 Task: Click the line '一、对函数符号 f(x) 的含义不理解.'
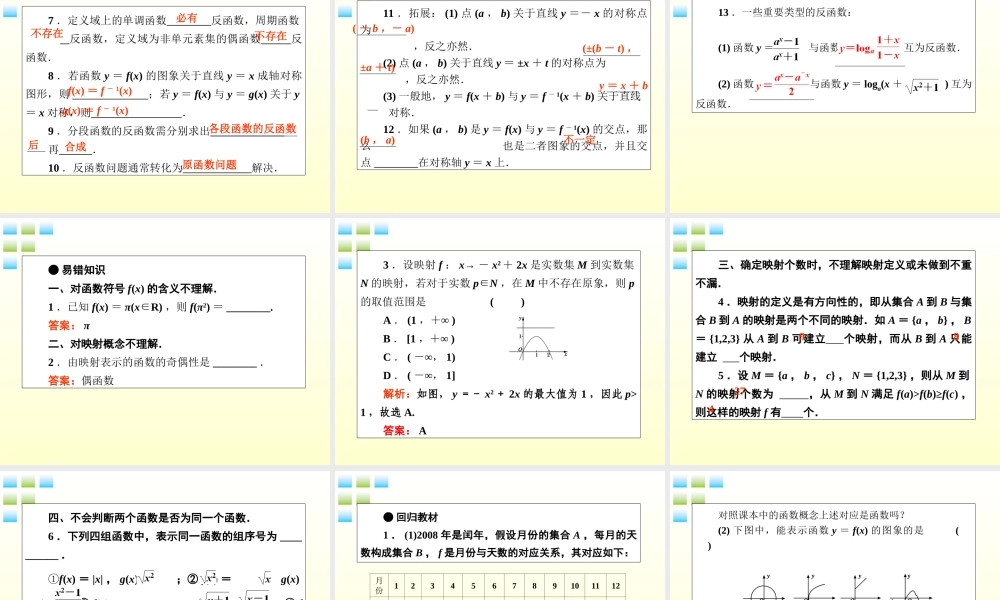click(133, 288)
